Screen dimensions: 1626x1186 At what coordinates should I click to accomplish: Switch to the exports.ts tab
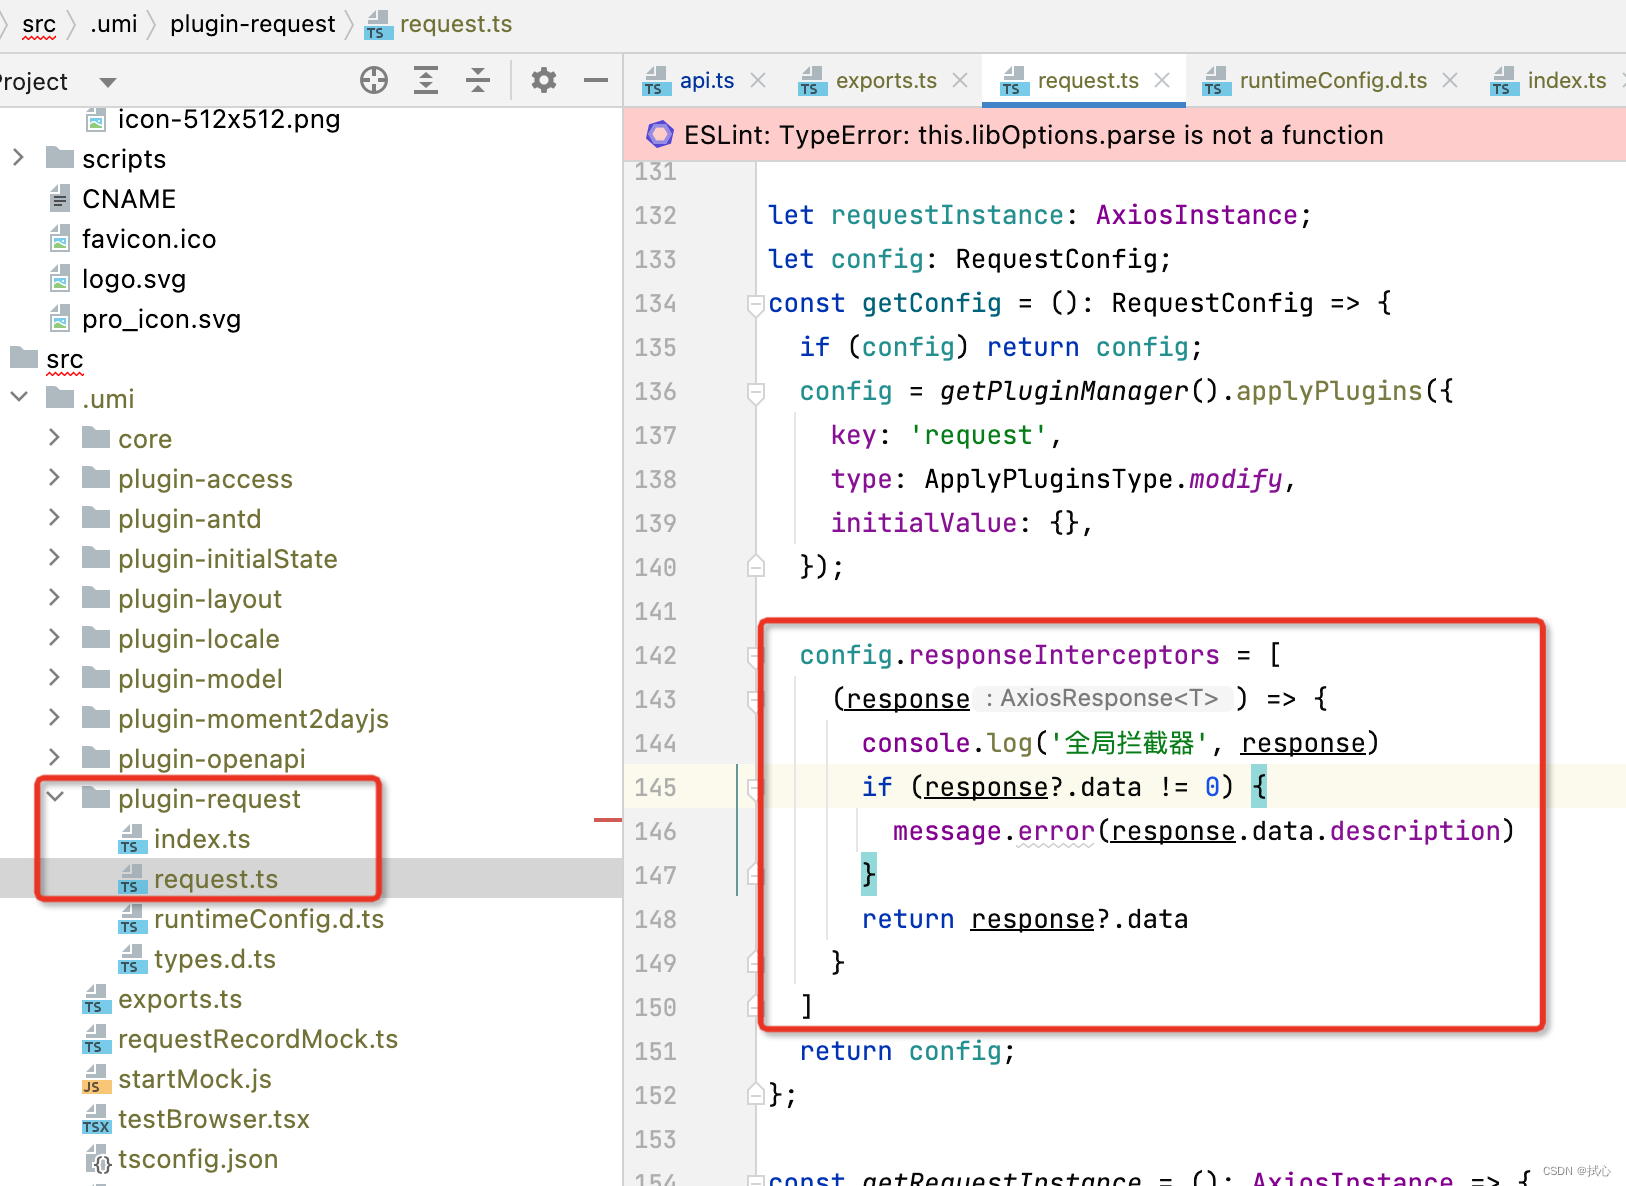[x=886, y=80]
